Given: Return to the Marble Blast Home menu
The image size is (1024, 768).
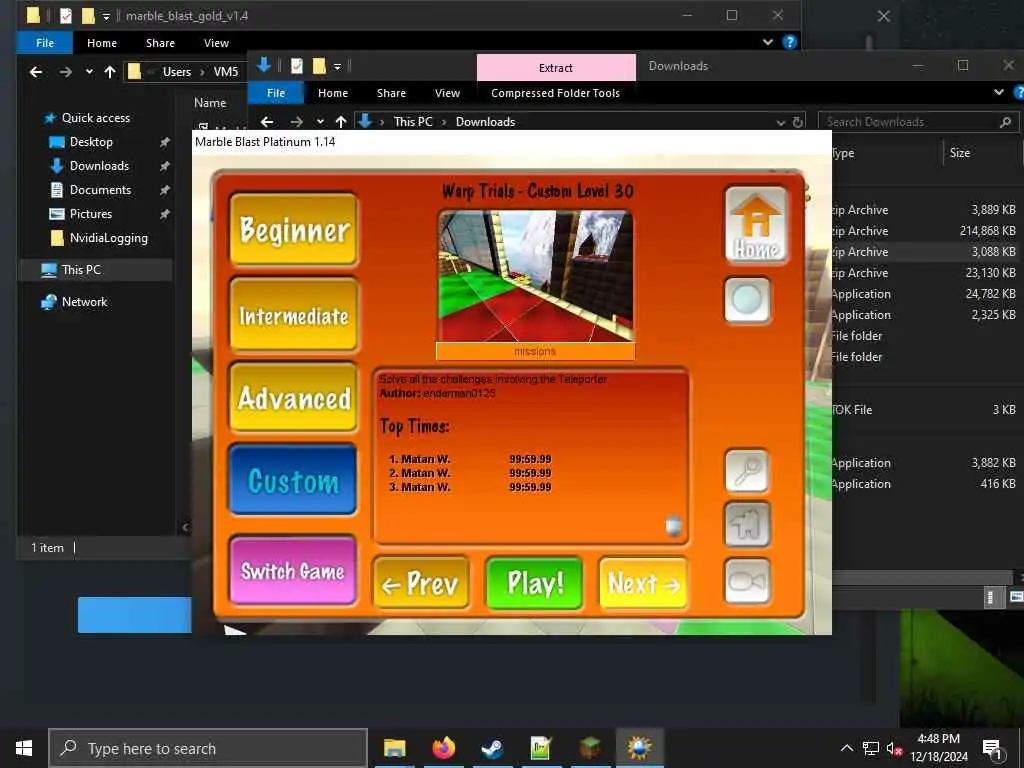Looking at the screenshot, I should pyautogui.click(x=756, y=225).
